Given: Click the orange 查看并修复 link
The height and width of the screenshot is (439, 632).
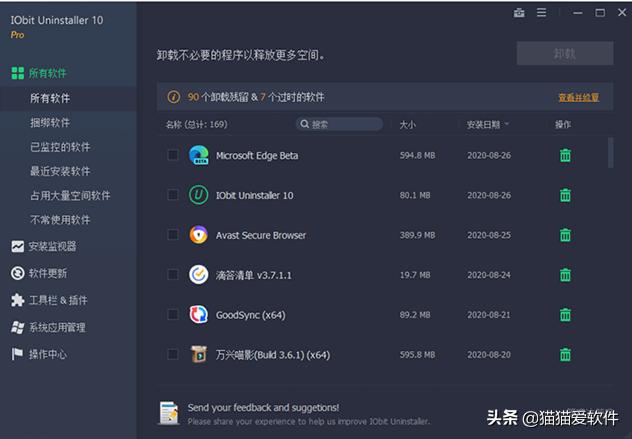Looking at the screenshot, I should point(578,97).
